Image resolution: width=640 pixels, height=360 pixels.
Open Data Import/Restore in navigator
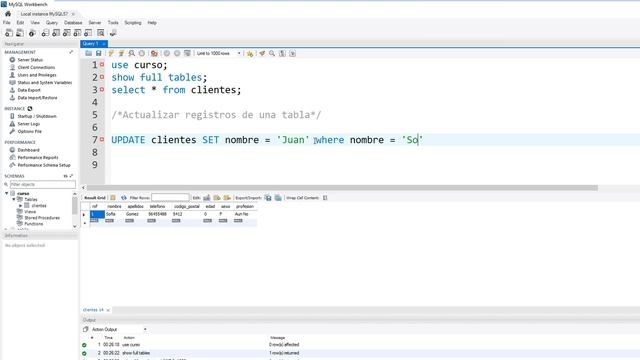click(x=37, y=98)
